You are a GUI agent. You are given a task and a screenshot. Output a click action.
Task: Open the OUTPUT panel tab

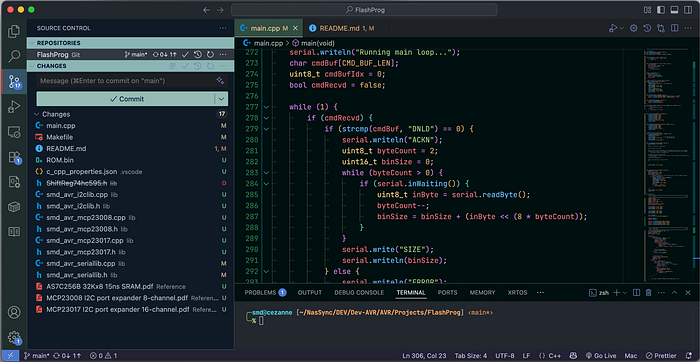(310, 293)
